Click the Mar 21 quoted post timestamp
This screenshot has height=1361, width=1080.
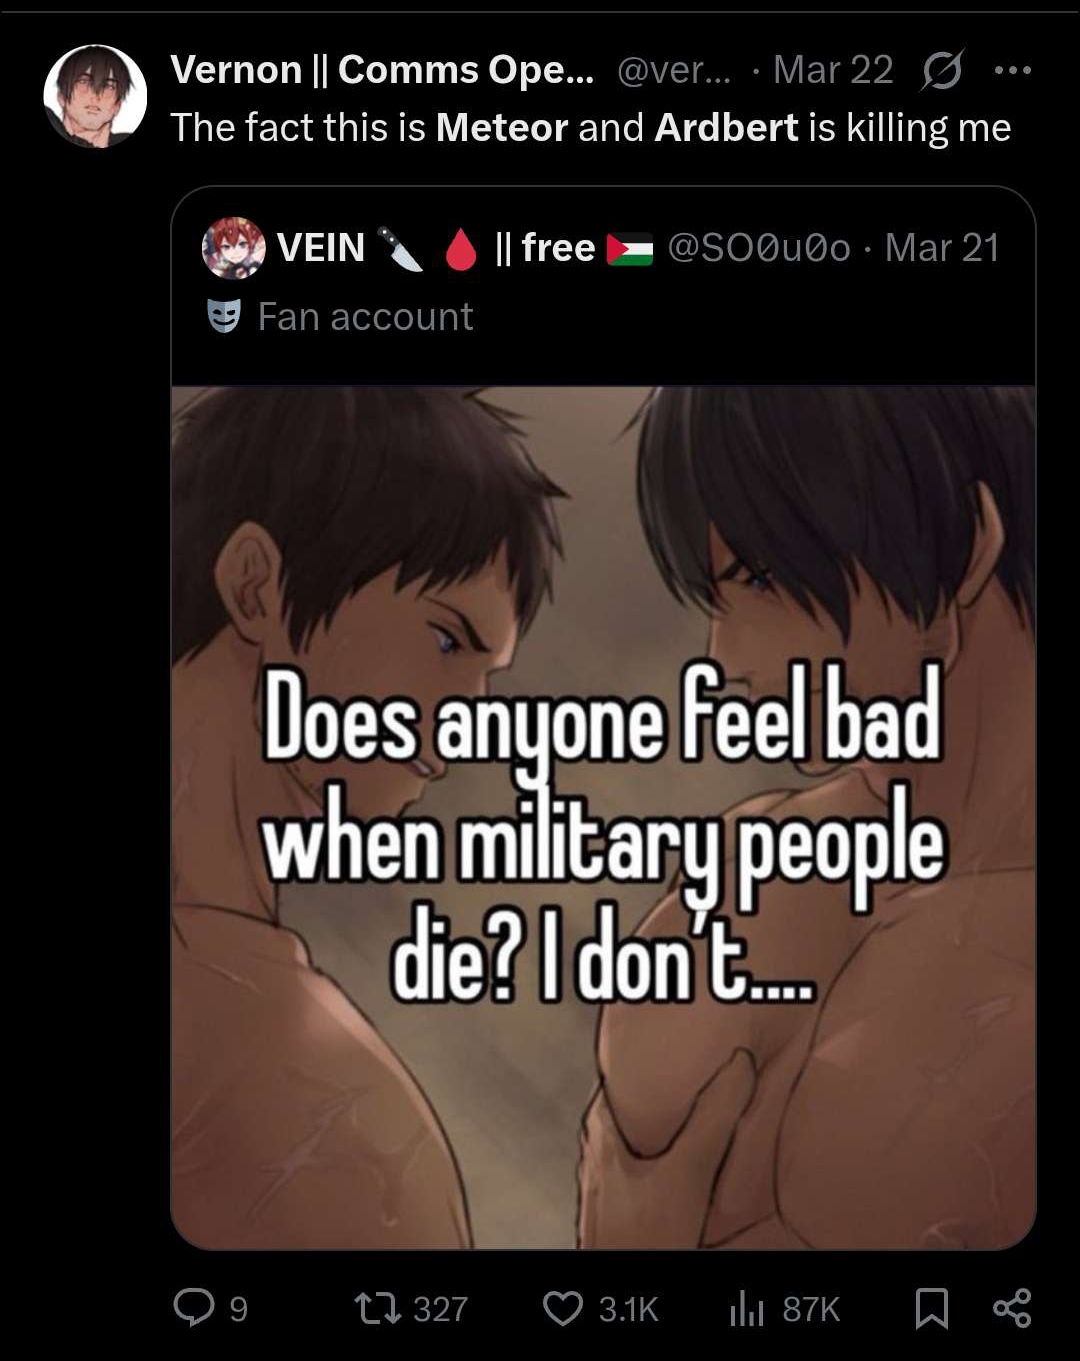[x=942, y=248]
